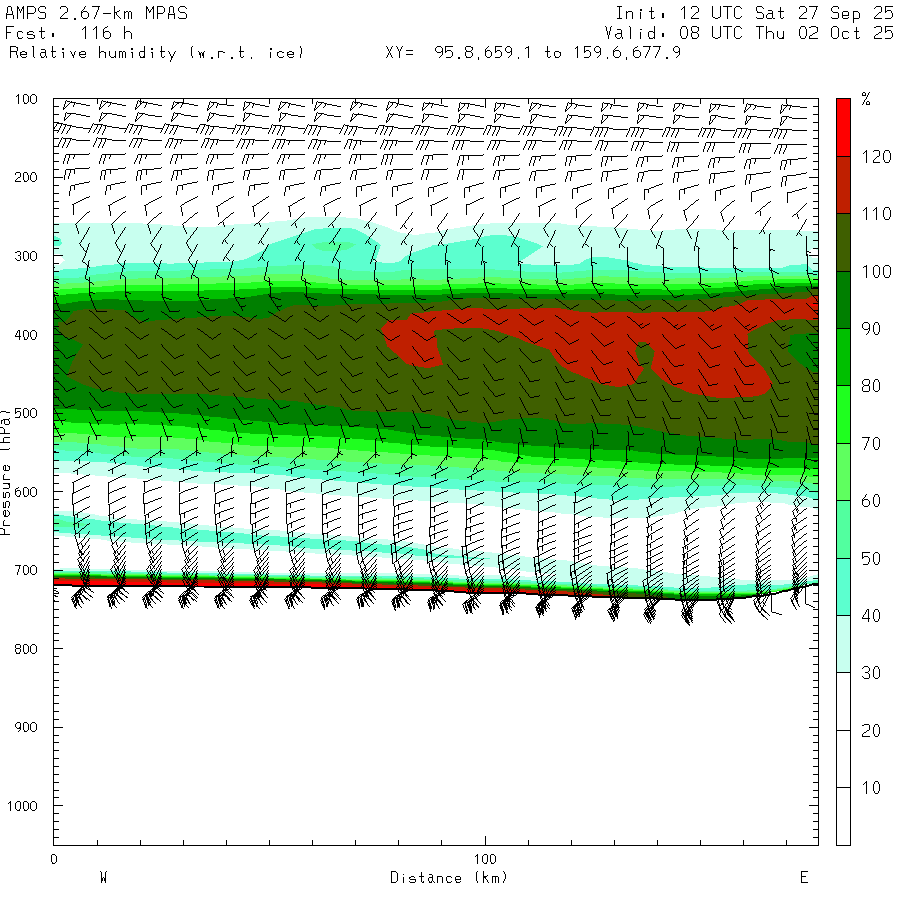Click the white swatch between 20 and 30

point(843,701)
